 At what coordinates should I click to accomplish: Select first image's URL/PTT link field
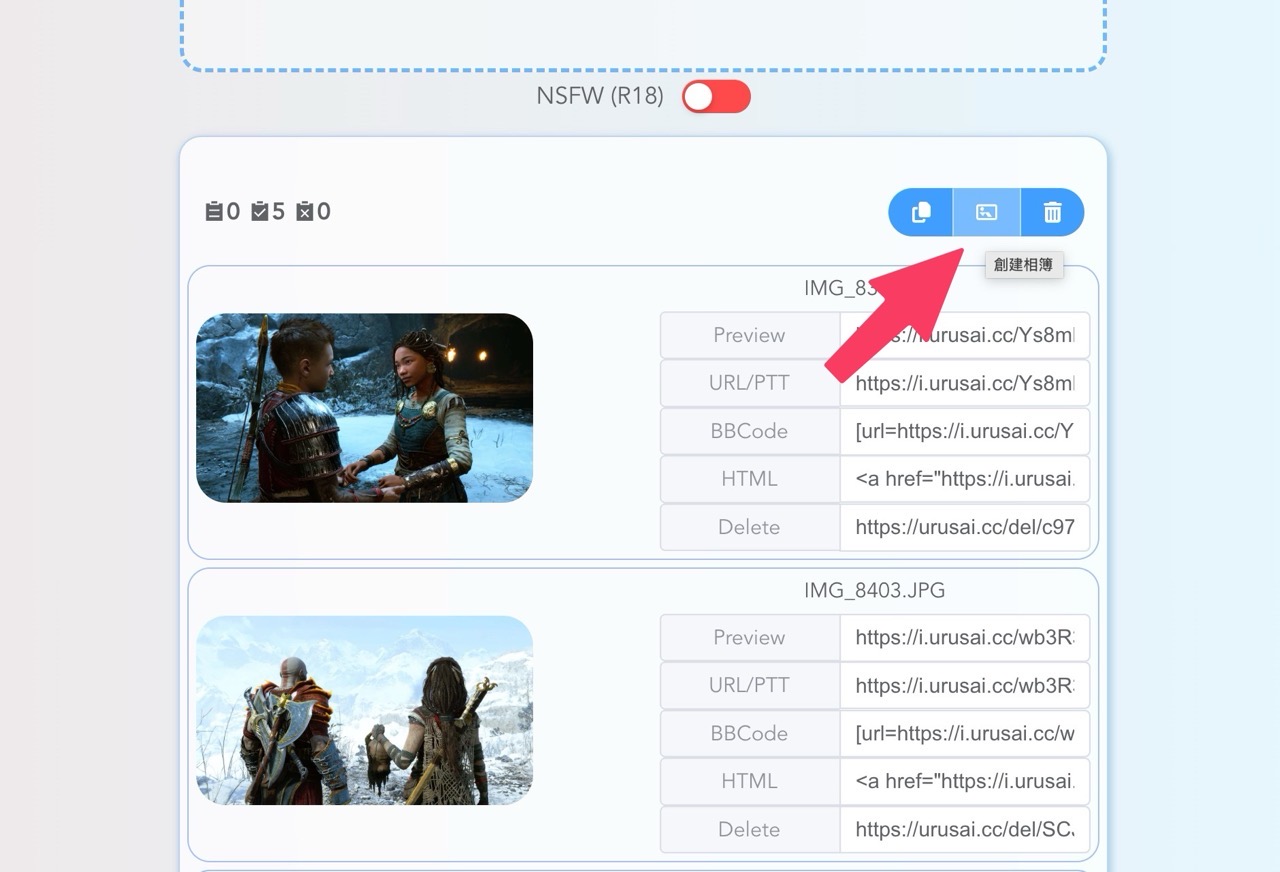(965, 383)
